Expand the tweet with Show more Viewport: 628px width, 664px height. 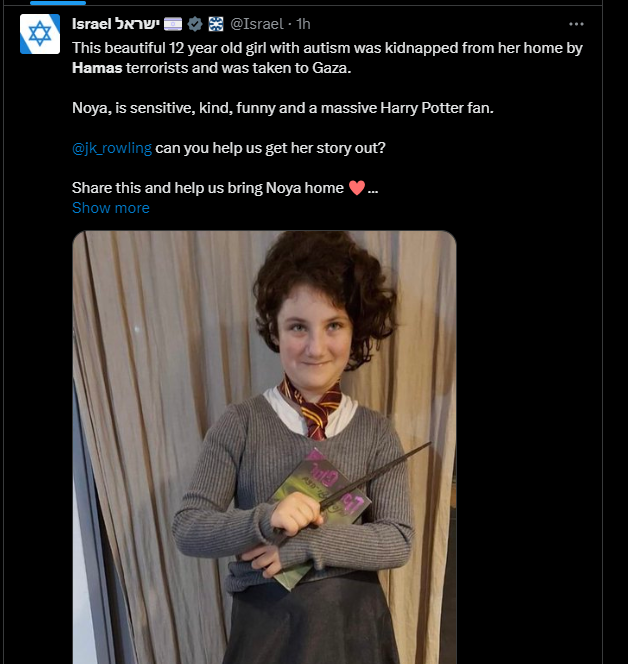pos(111,208)
